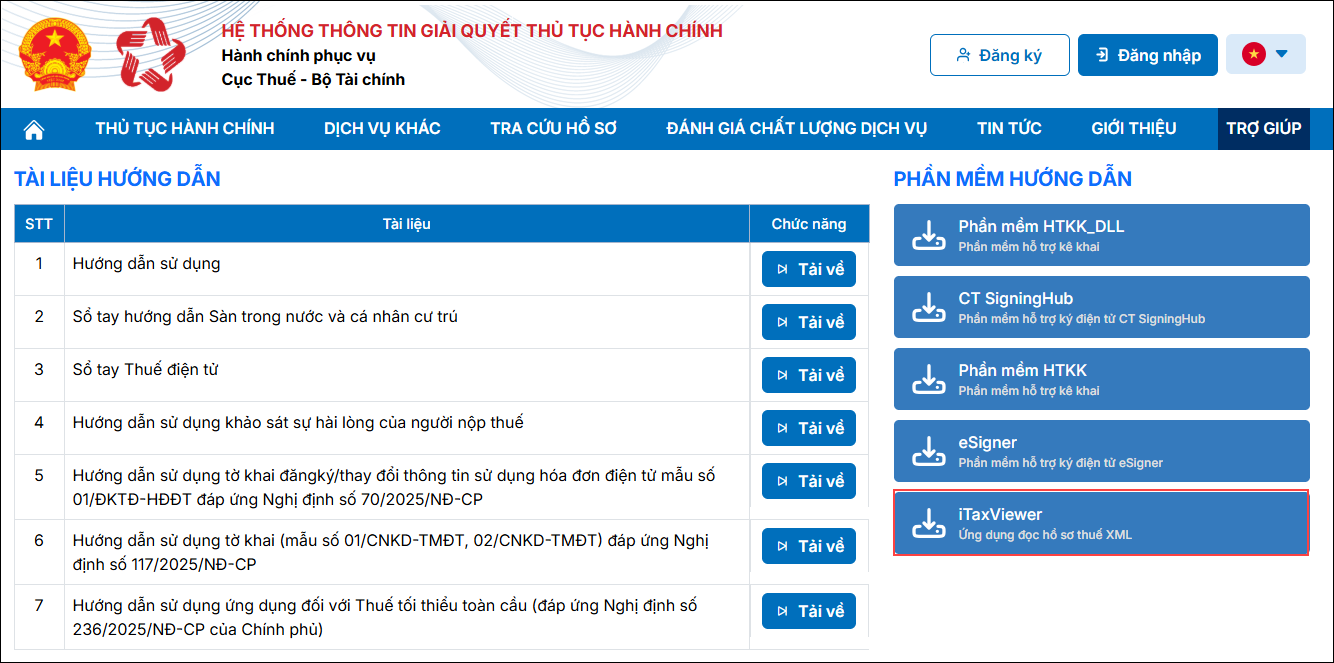Click Tải về for Hướng dẫn sử dụng
Viewport: 1334px width, 663px height.
coord(809,269)
